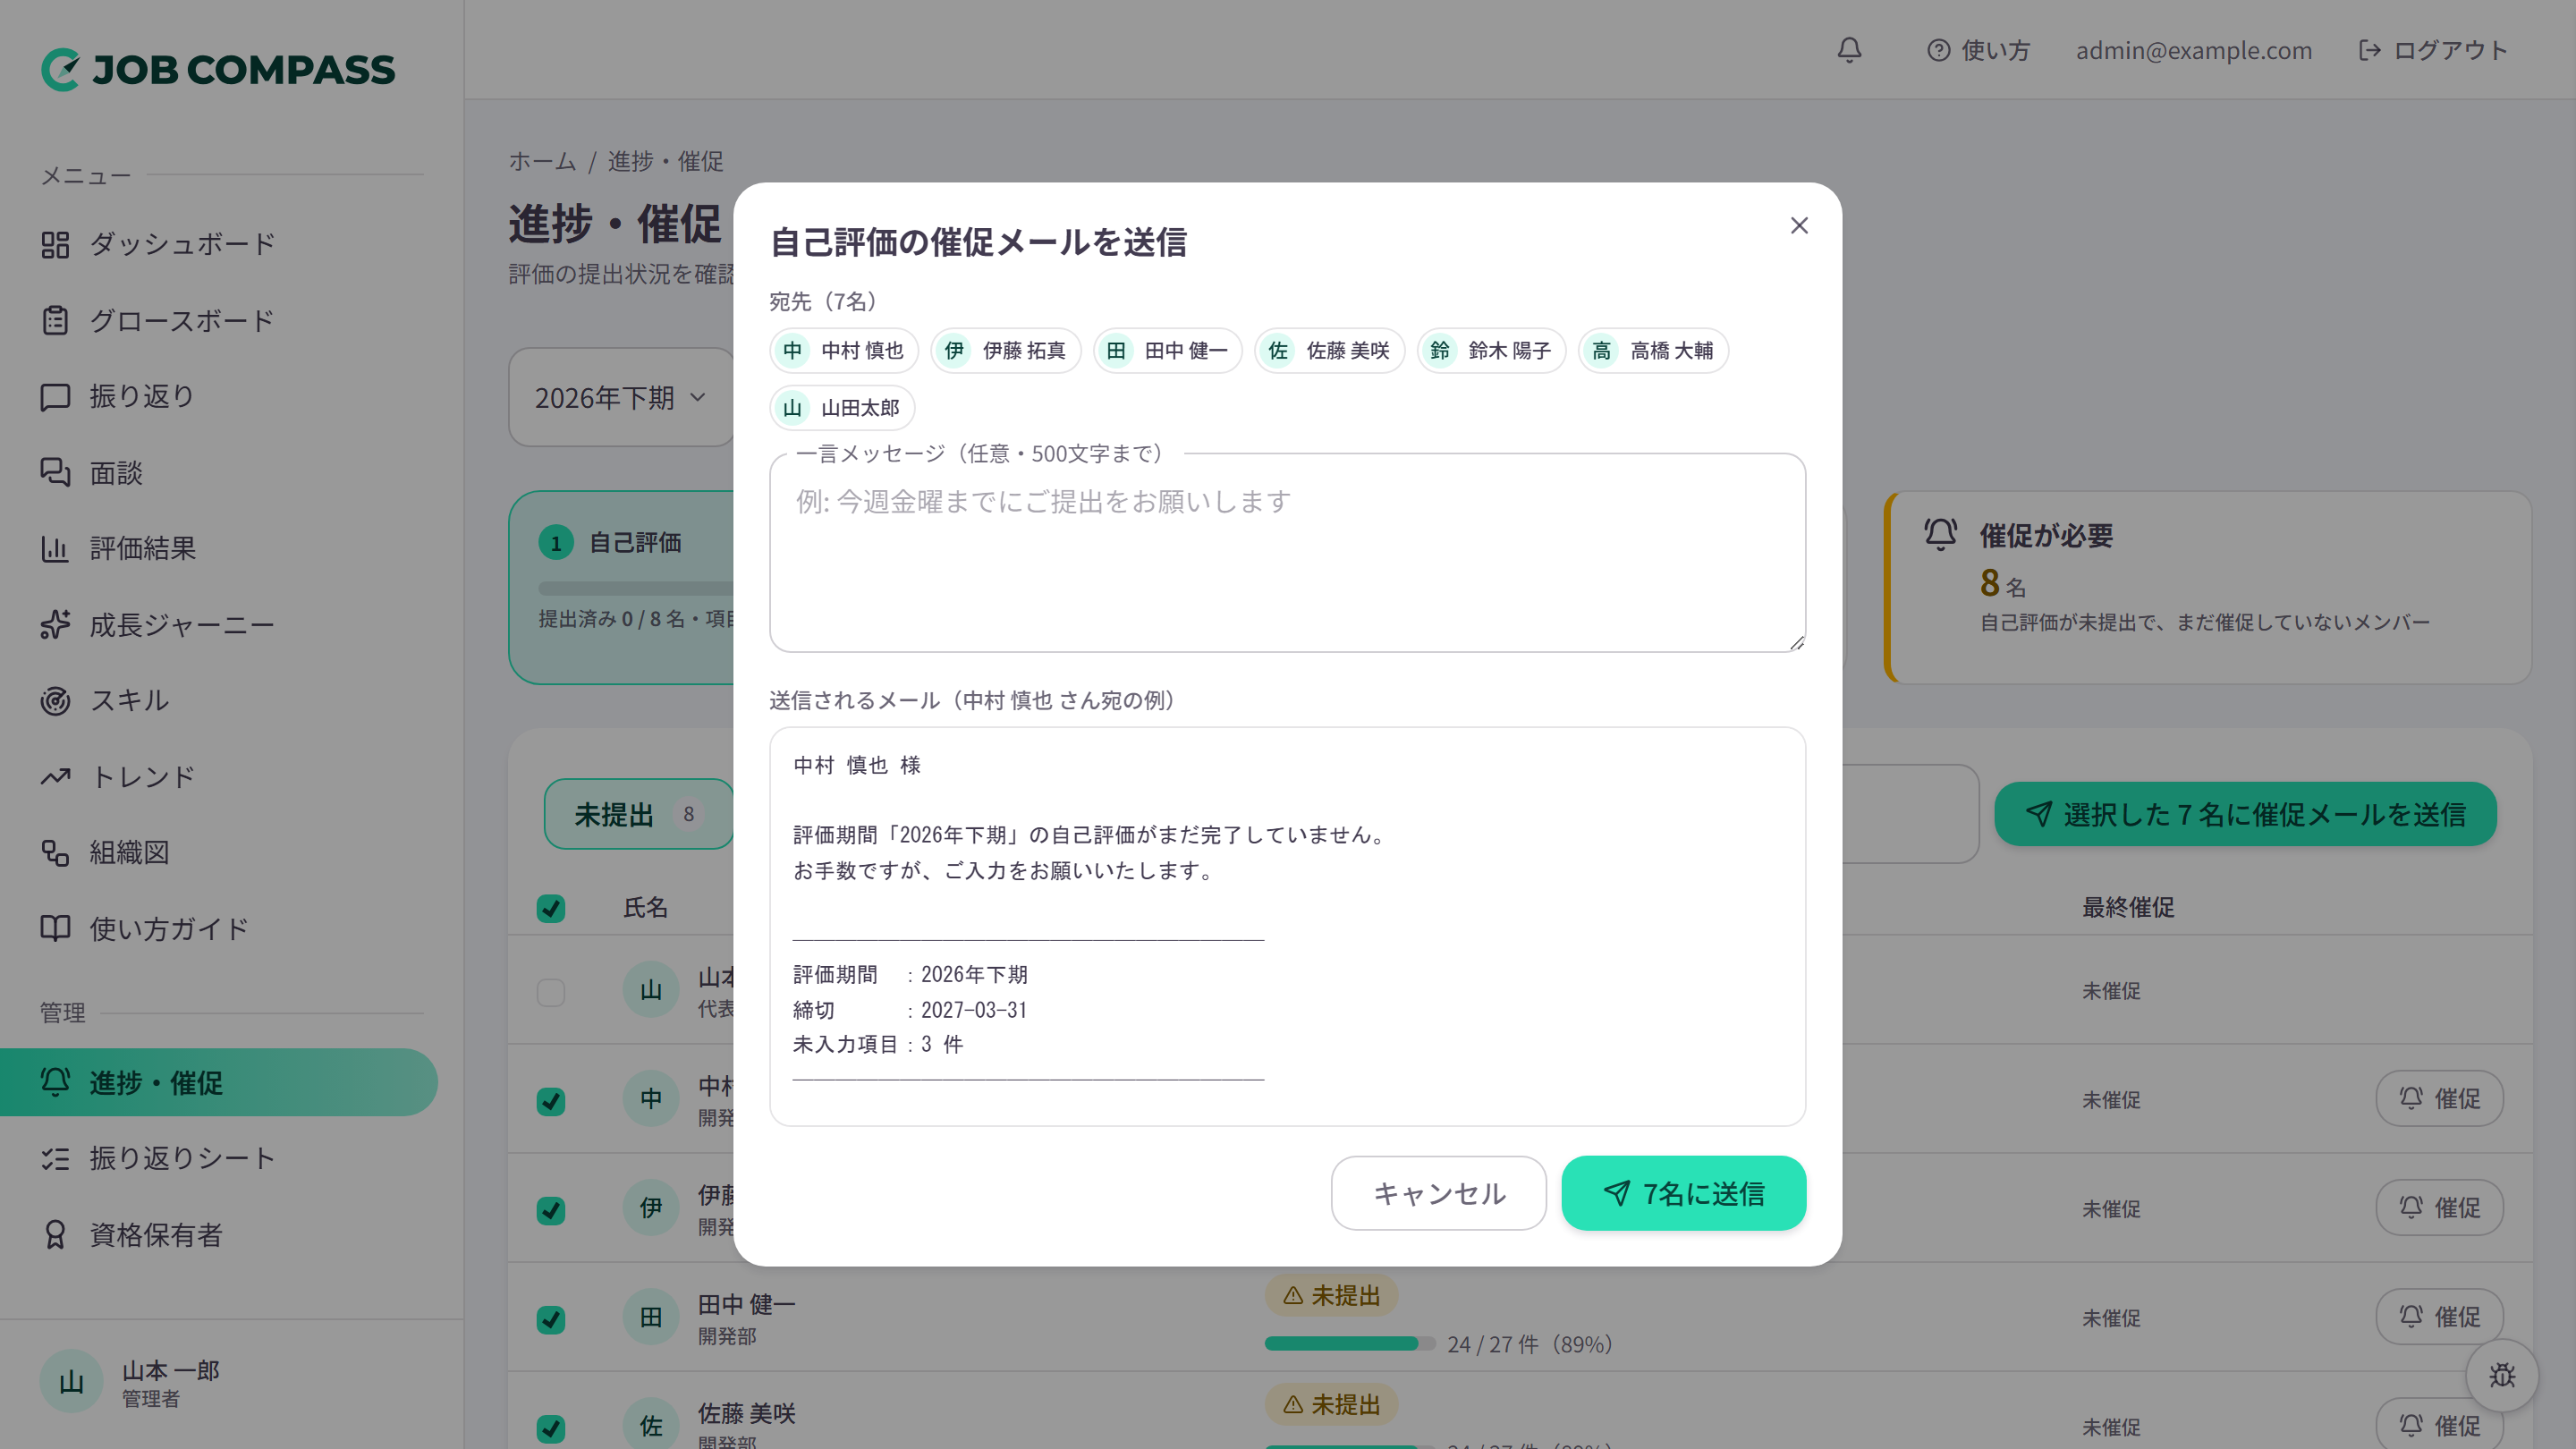The height and width of the screenshot is (1449, 2576).
Task: Click the 資格保有者 award icon
Action: 55,1234
